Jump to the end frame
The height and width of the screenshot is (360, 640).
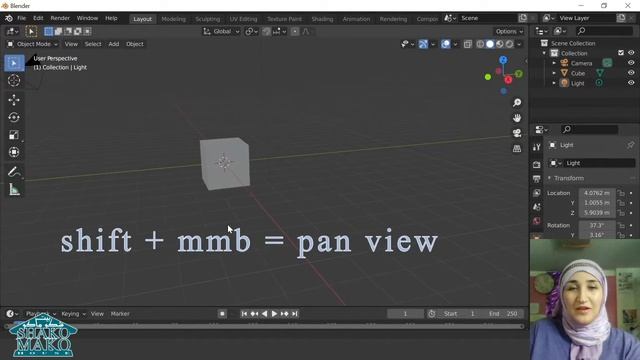point(295,313)
